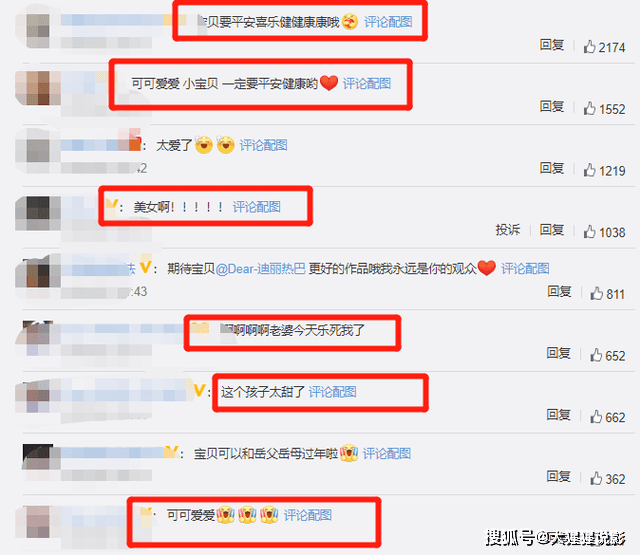Click thumbs-up icon beside 652
640x555 pixels.
click(596, 355)
